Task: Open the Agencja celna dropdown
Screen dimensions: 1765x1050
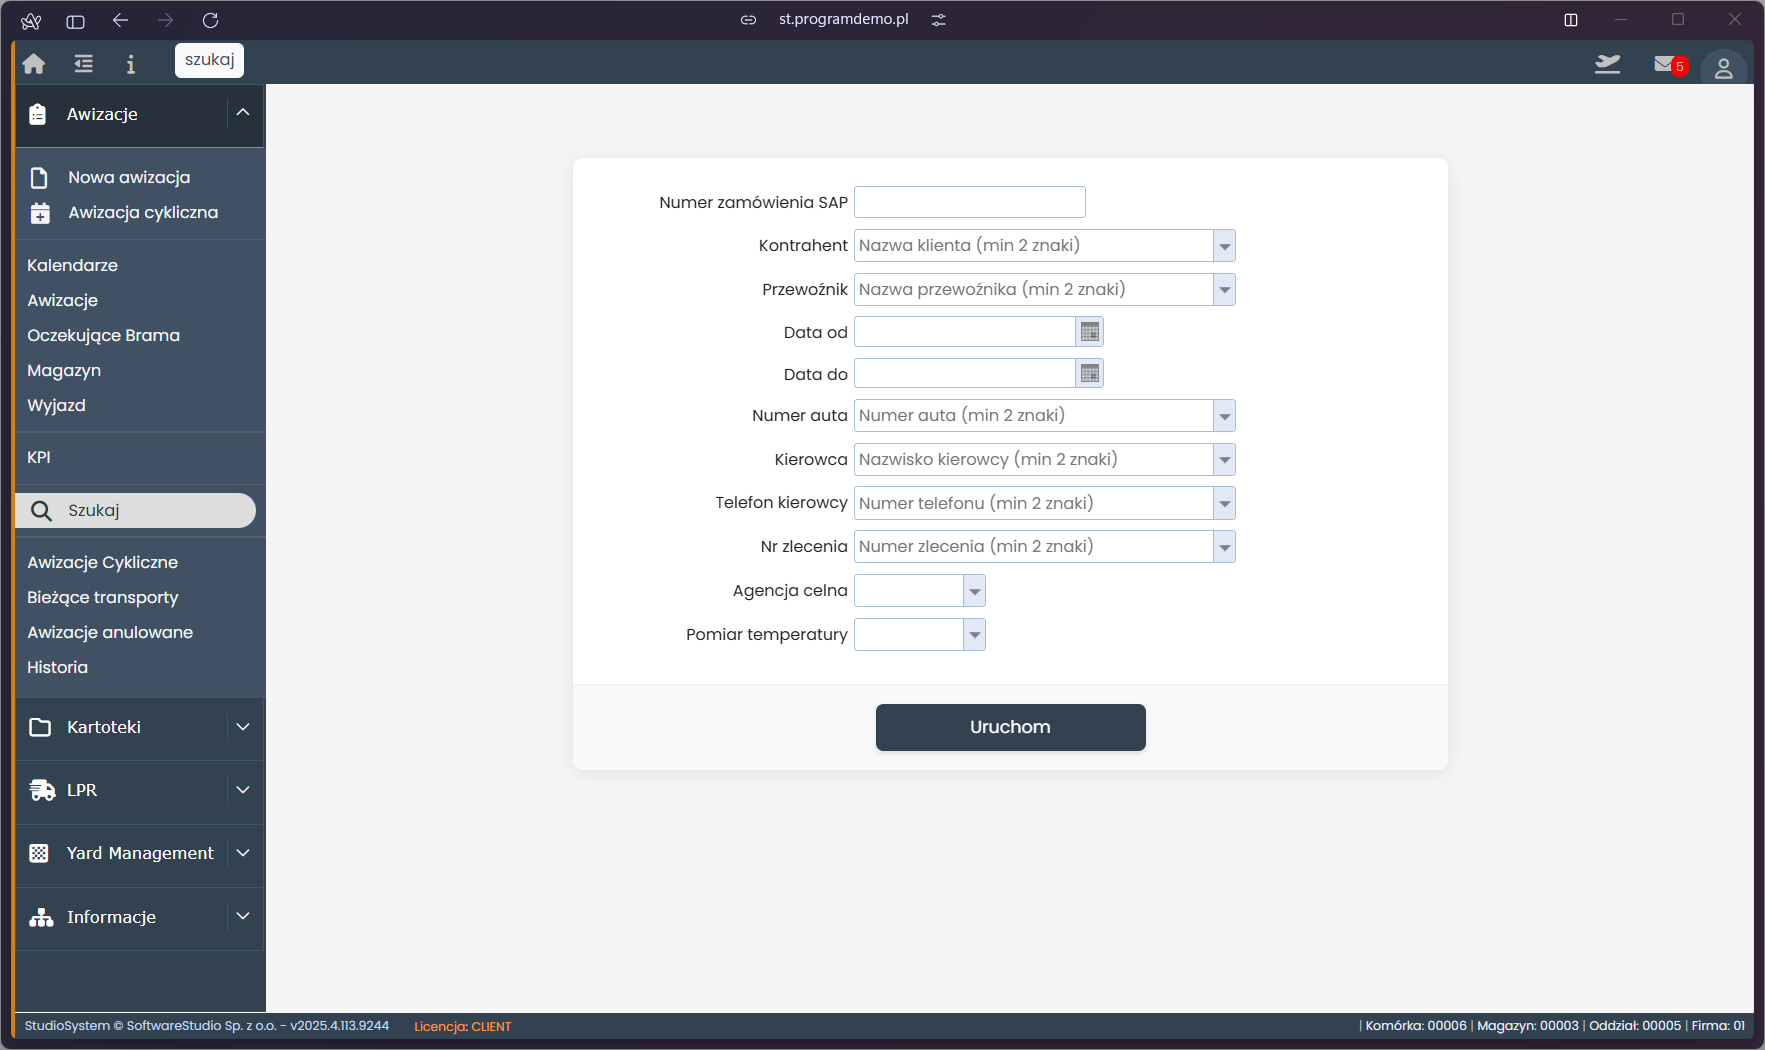Action: pyautogui.click(x=974, y=591)
